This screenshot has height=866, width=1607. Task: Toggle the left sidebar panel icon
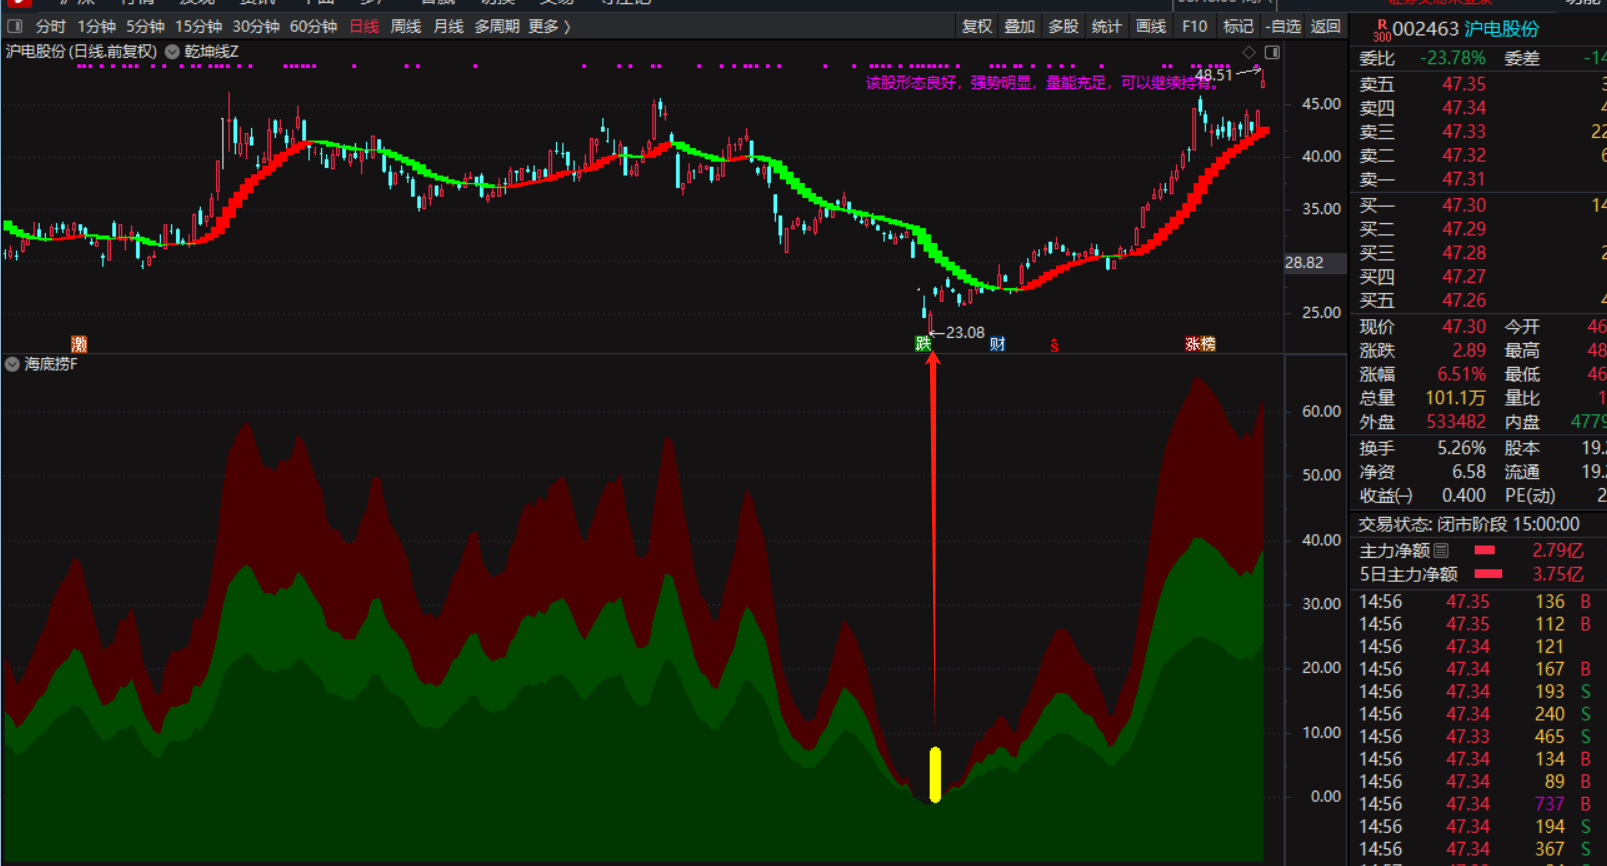(15, 26)
